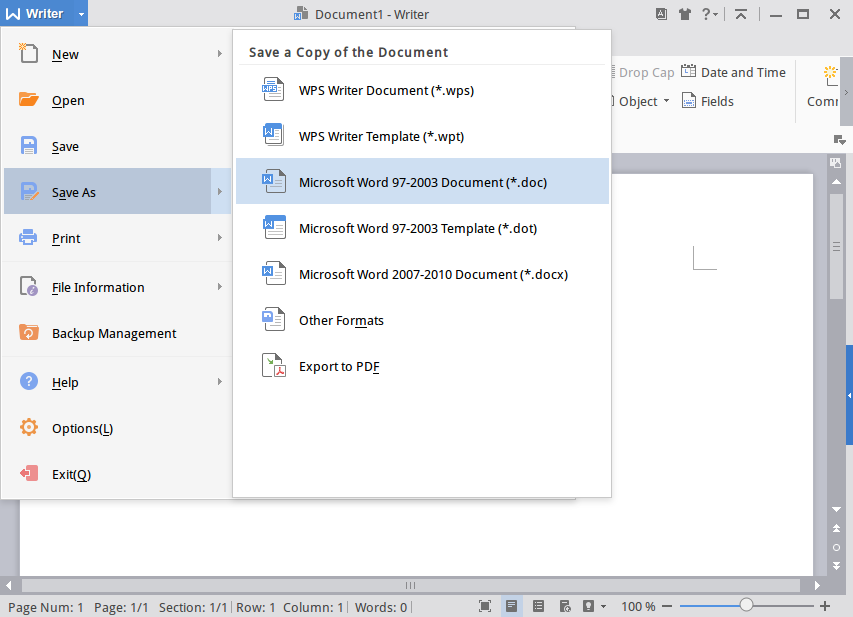853x617 pixels.
Task: Open the Writer application menu button
Action: point(44,14)
